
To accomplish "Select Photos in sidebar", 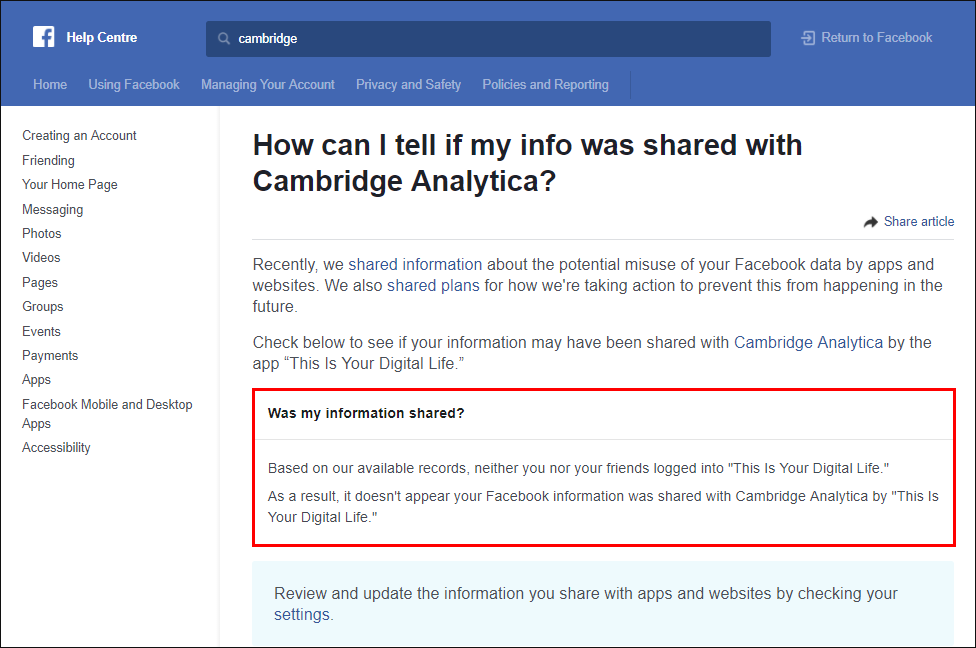I will pyautogui.click(x=42, y=233).
